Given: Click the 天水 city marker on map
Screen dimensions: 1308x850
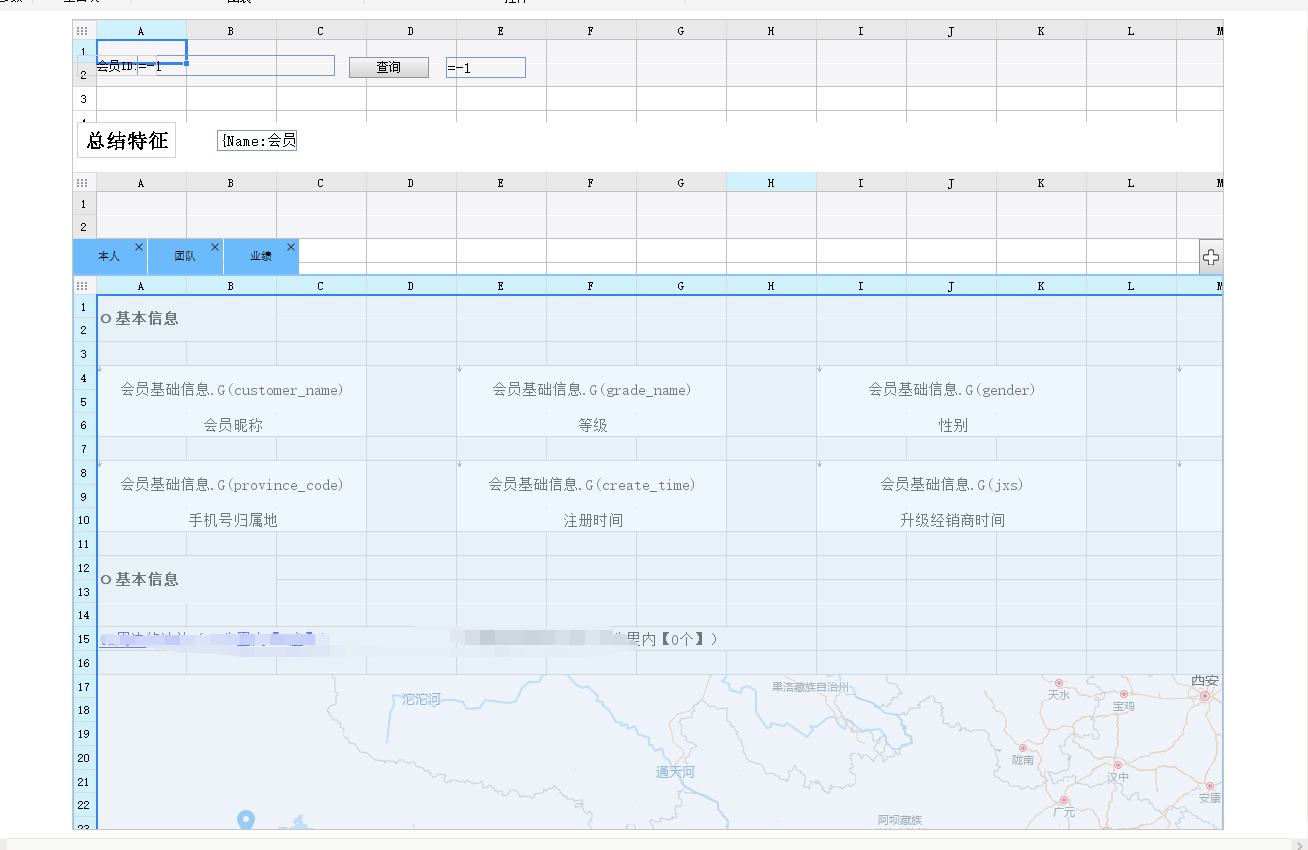Looking at the screenshot, I should tap(1058, 683).
